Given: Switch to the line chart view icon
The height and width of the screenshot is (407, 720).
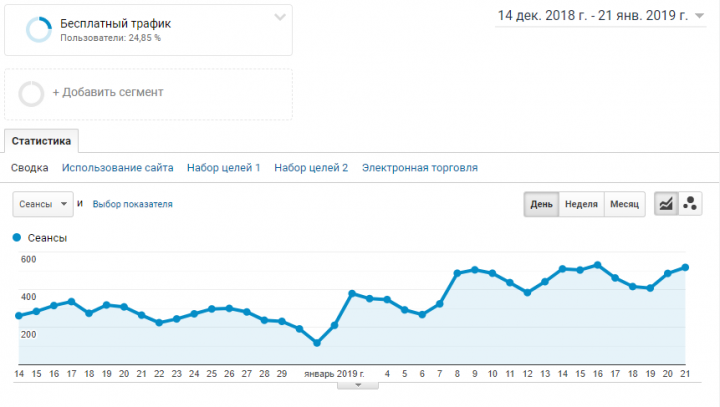Looking at the screenshot, I should [666, 204].
